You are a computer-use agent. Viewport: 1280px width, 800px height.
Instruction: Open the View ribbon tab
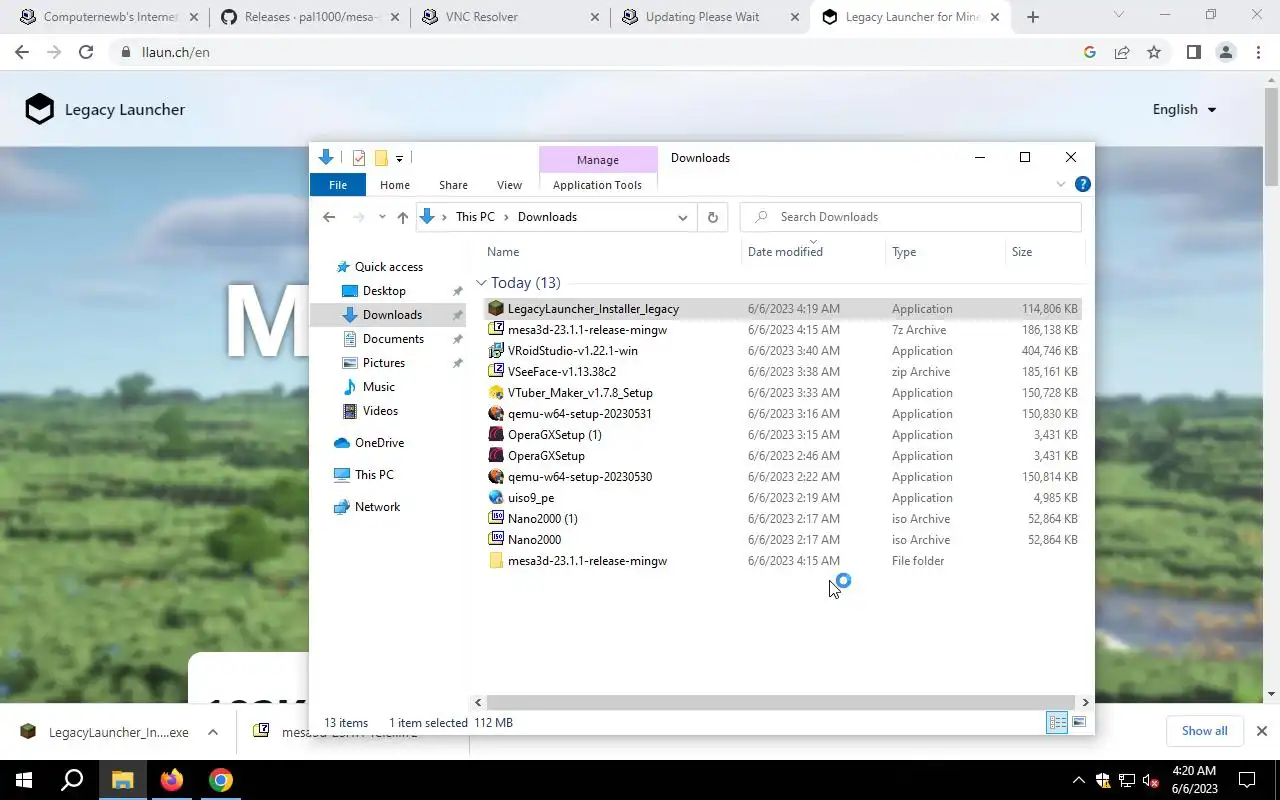click(x=509, y=185)
